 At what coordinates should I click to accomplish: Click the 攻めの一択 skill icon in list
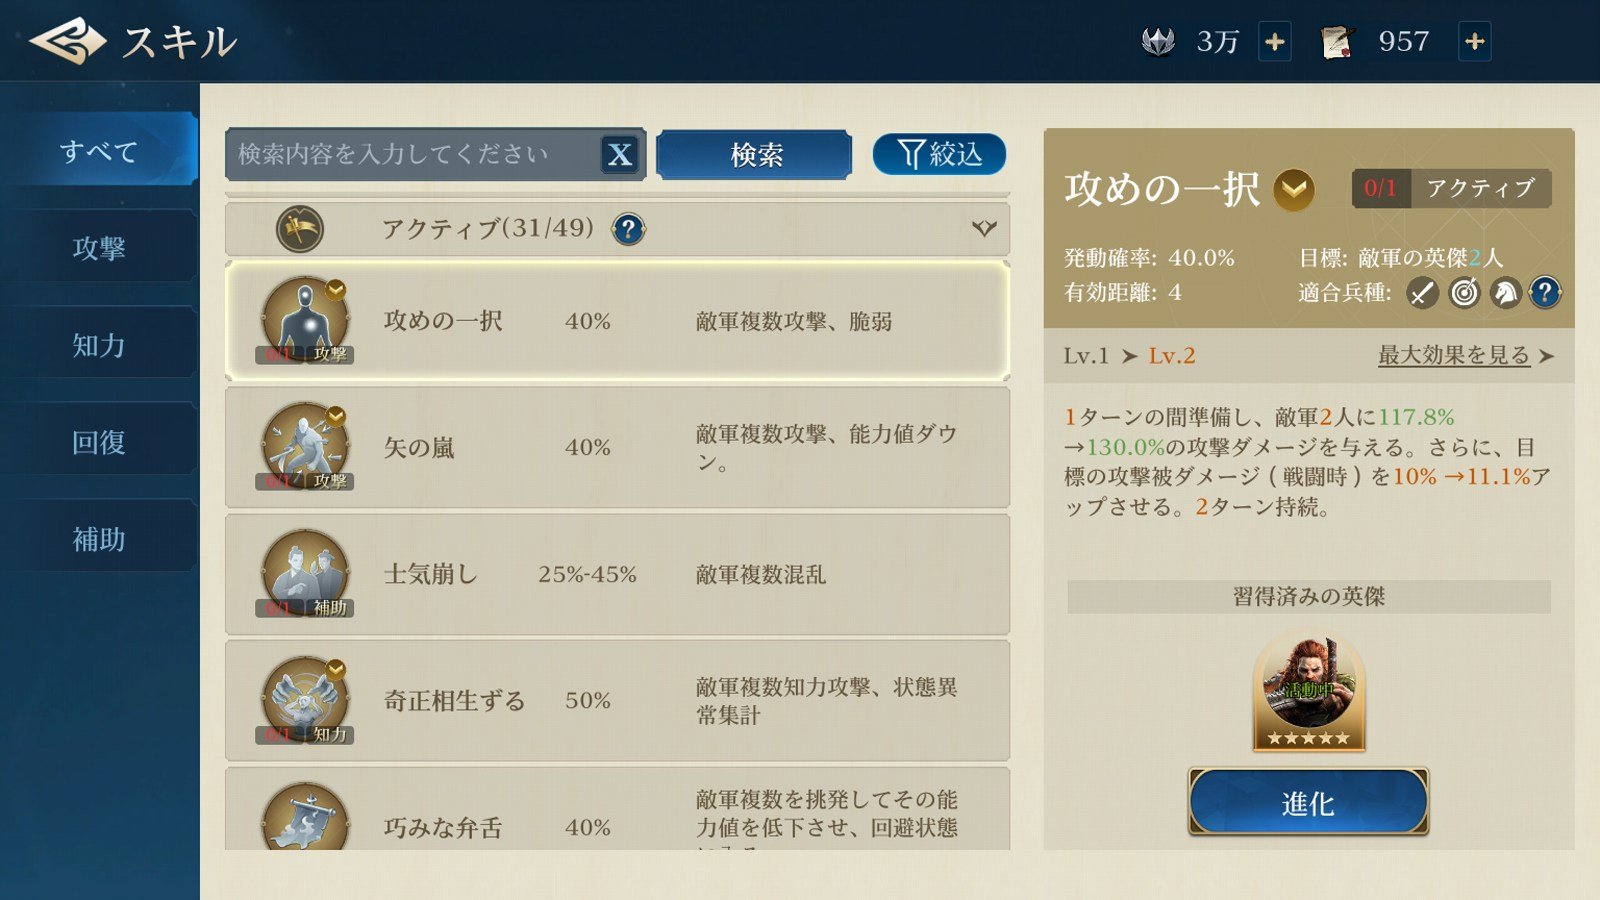(x=305, y=321)
